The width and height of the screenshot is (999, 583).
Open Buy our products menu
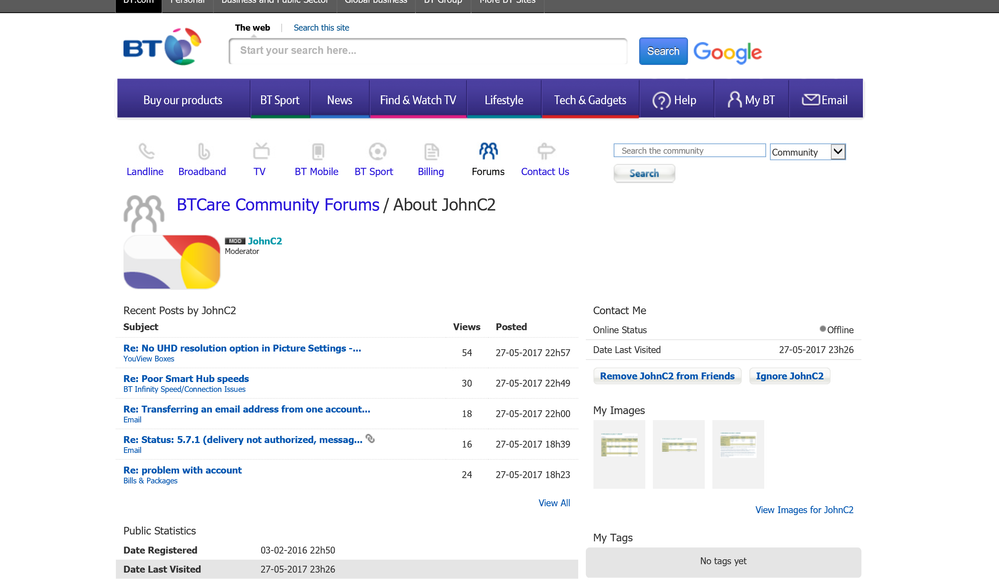[x=183, y=100]
